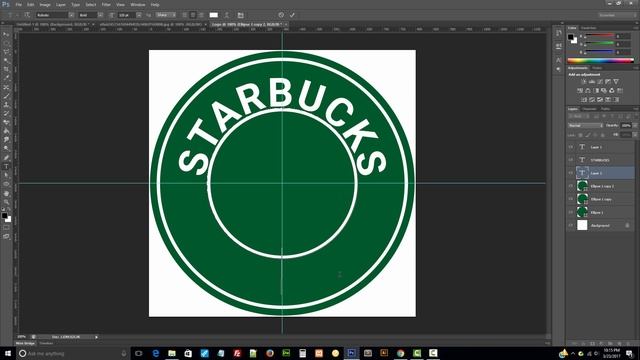
Task: Hide the Ellipse 1 copy 2 layer
Action: click(x=571, y=186)
